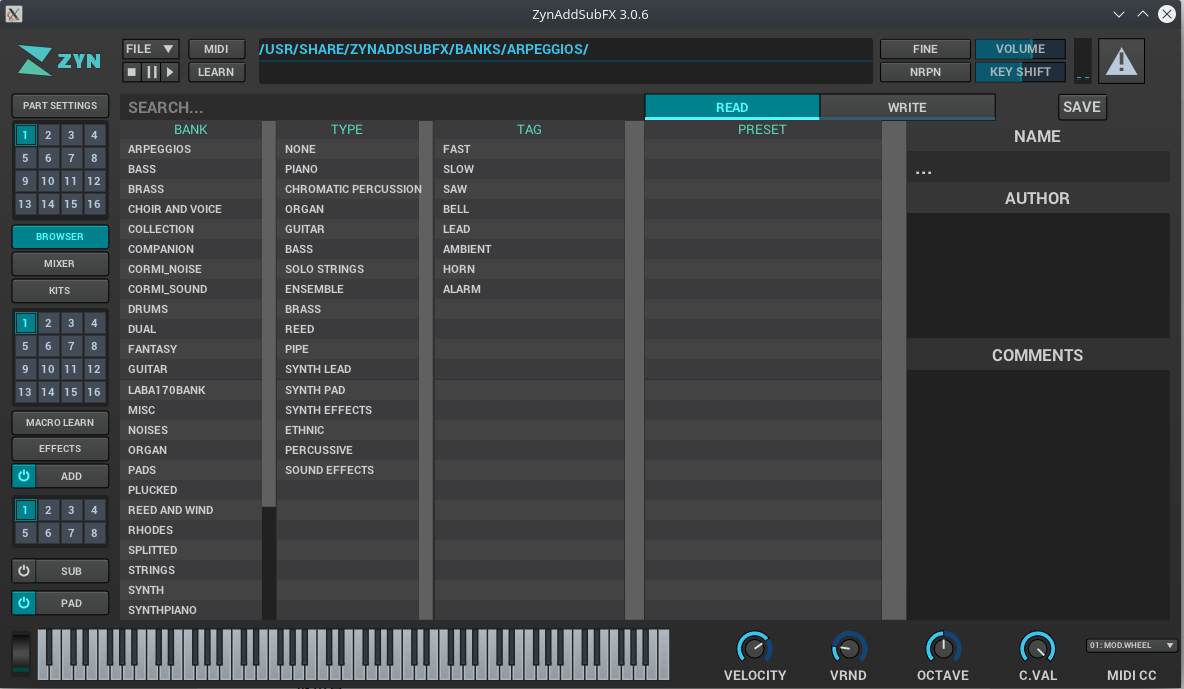Open the MIXER view
1184x689 pixels.
pos(60,264)
